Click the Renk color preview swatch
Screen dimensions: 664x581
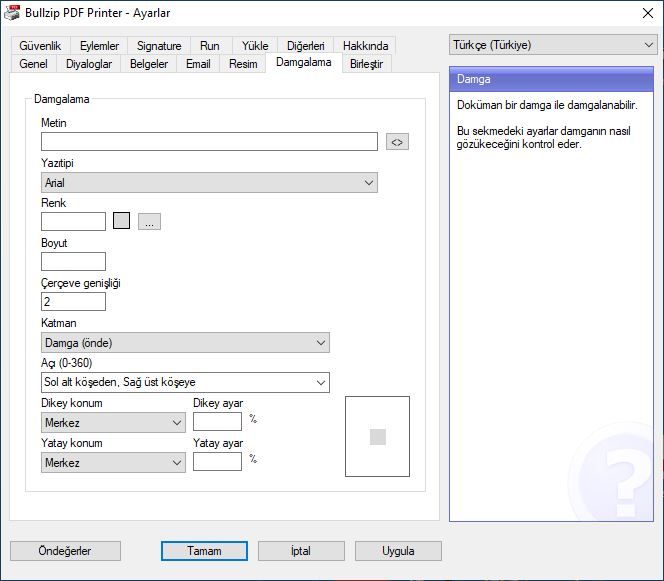click(122, 221)
